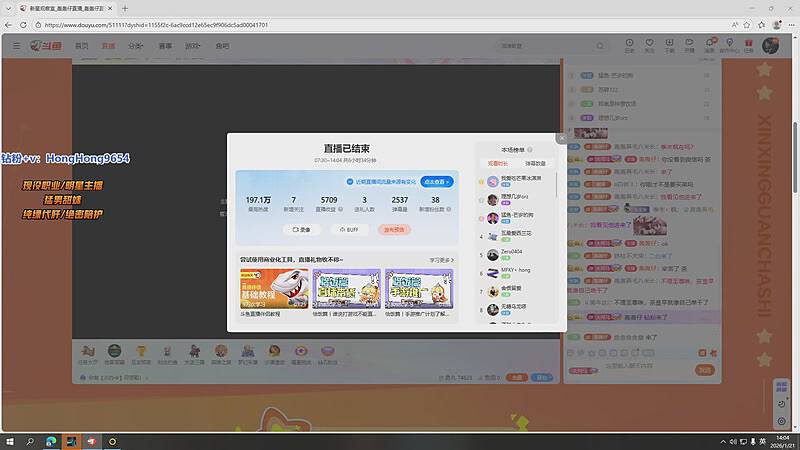The image size is (800, 450).
Task: Open the 赛事 nav item
Action: [x=165, y=46]
